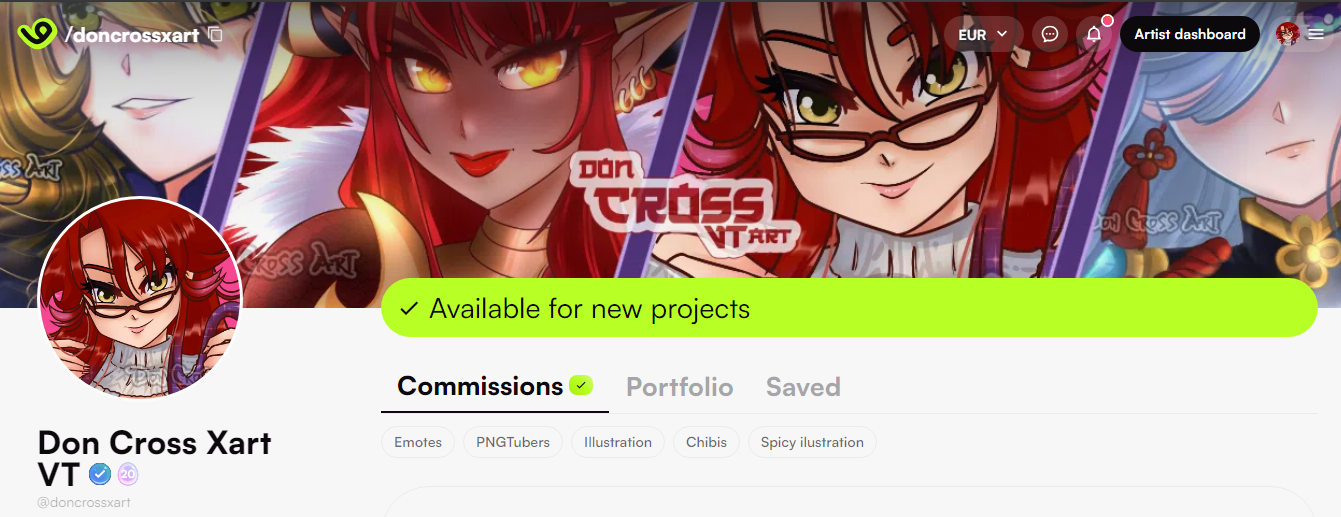Click the EUR dropdown chevron arrow

click(x=1003, y=34)
